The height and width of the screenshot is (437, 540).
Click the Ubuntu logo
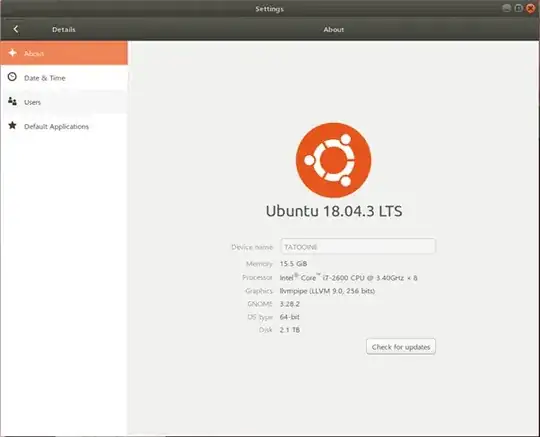333,160
